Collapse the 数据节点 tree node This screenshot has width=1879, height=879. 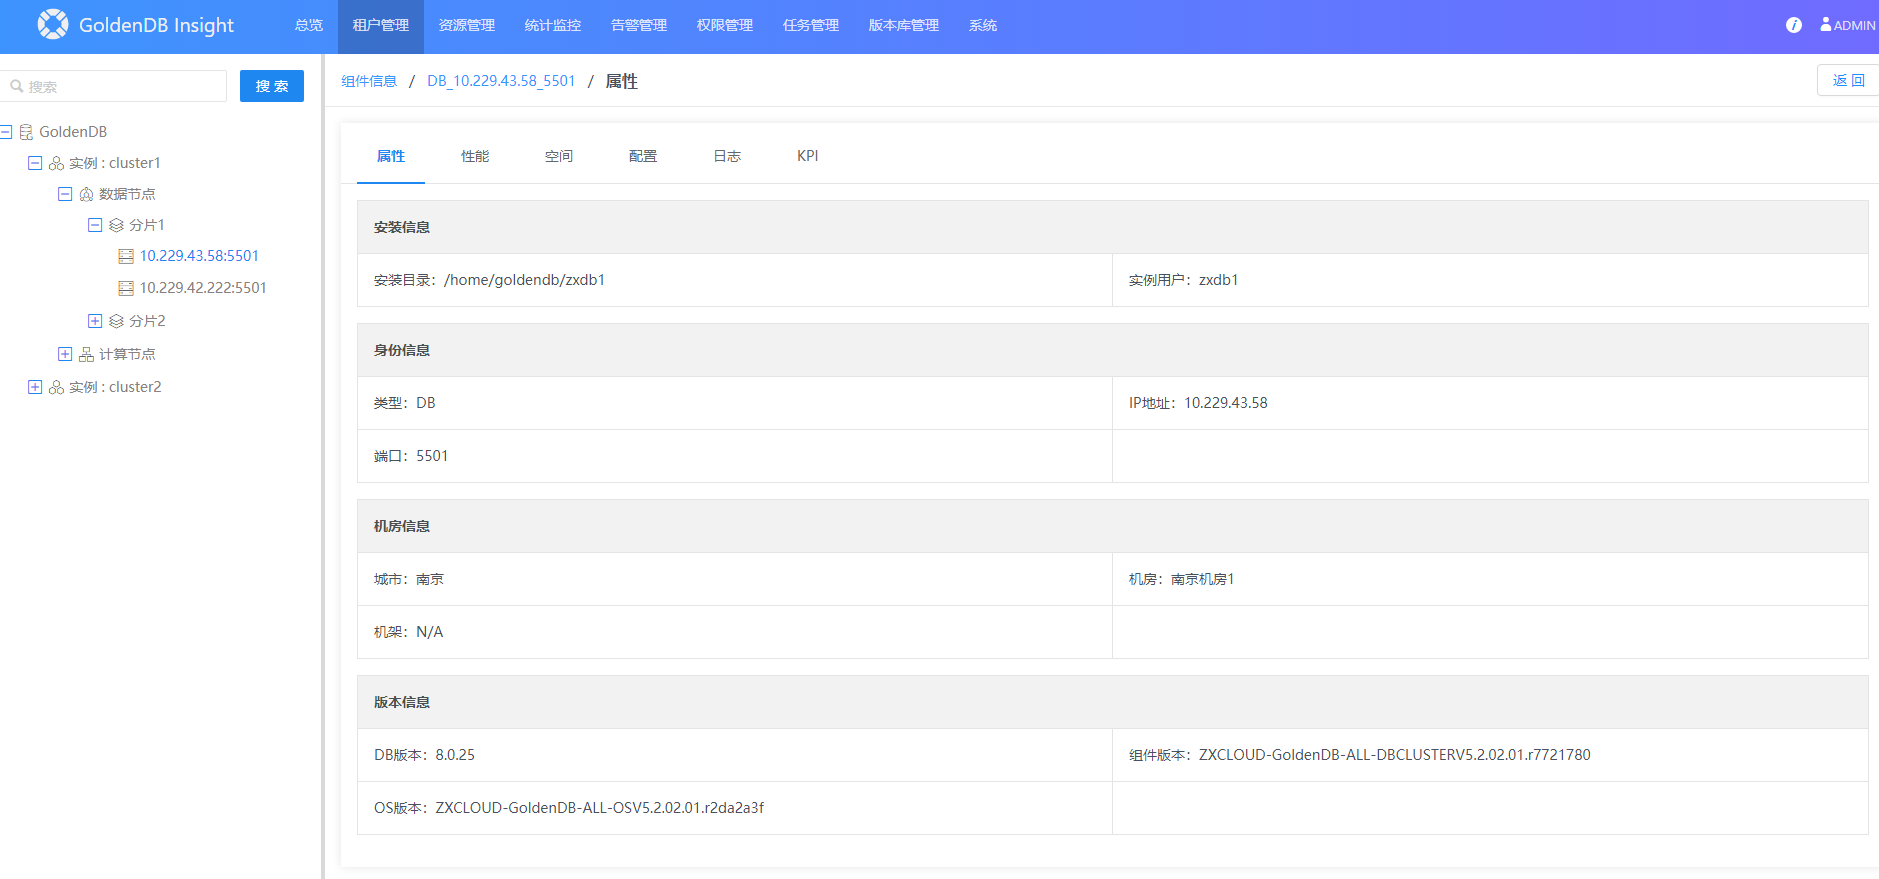pyautogui.click(x=65, y=194)
